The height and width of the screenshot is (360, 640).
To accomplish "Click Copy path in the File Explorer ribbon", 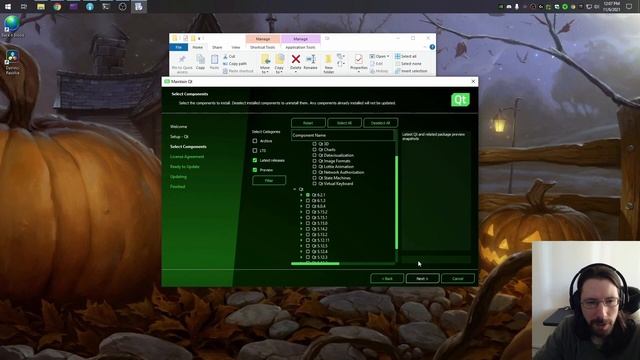I will coord(235,64).
